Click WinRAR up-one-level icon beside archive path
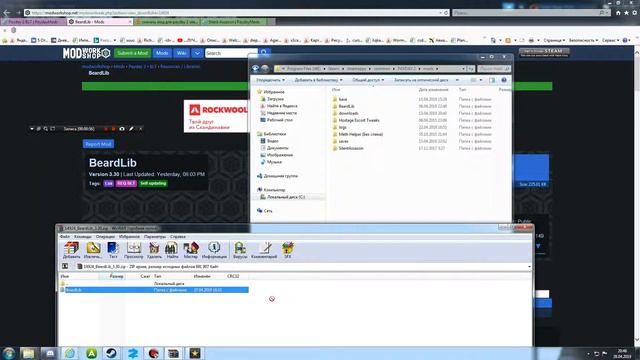Viewport: 640px width, 360px height. coord(65,266)
